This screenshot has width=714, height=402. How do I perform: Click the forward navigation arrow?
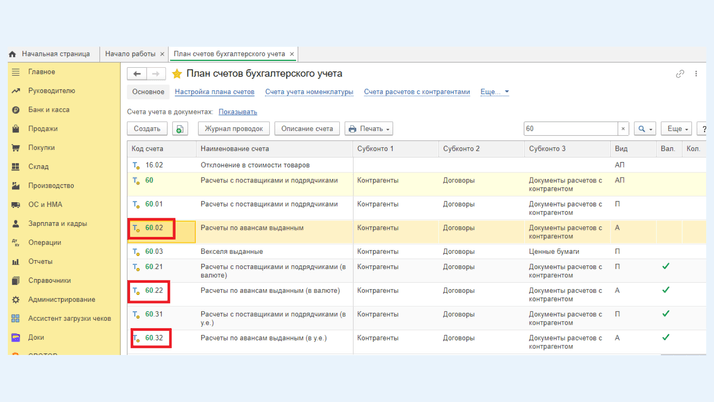[x=156, y=74]
